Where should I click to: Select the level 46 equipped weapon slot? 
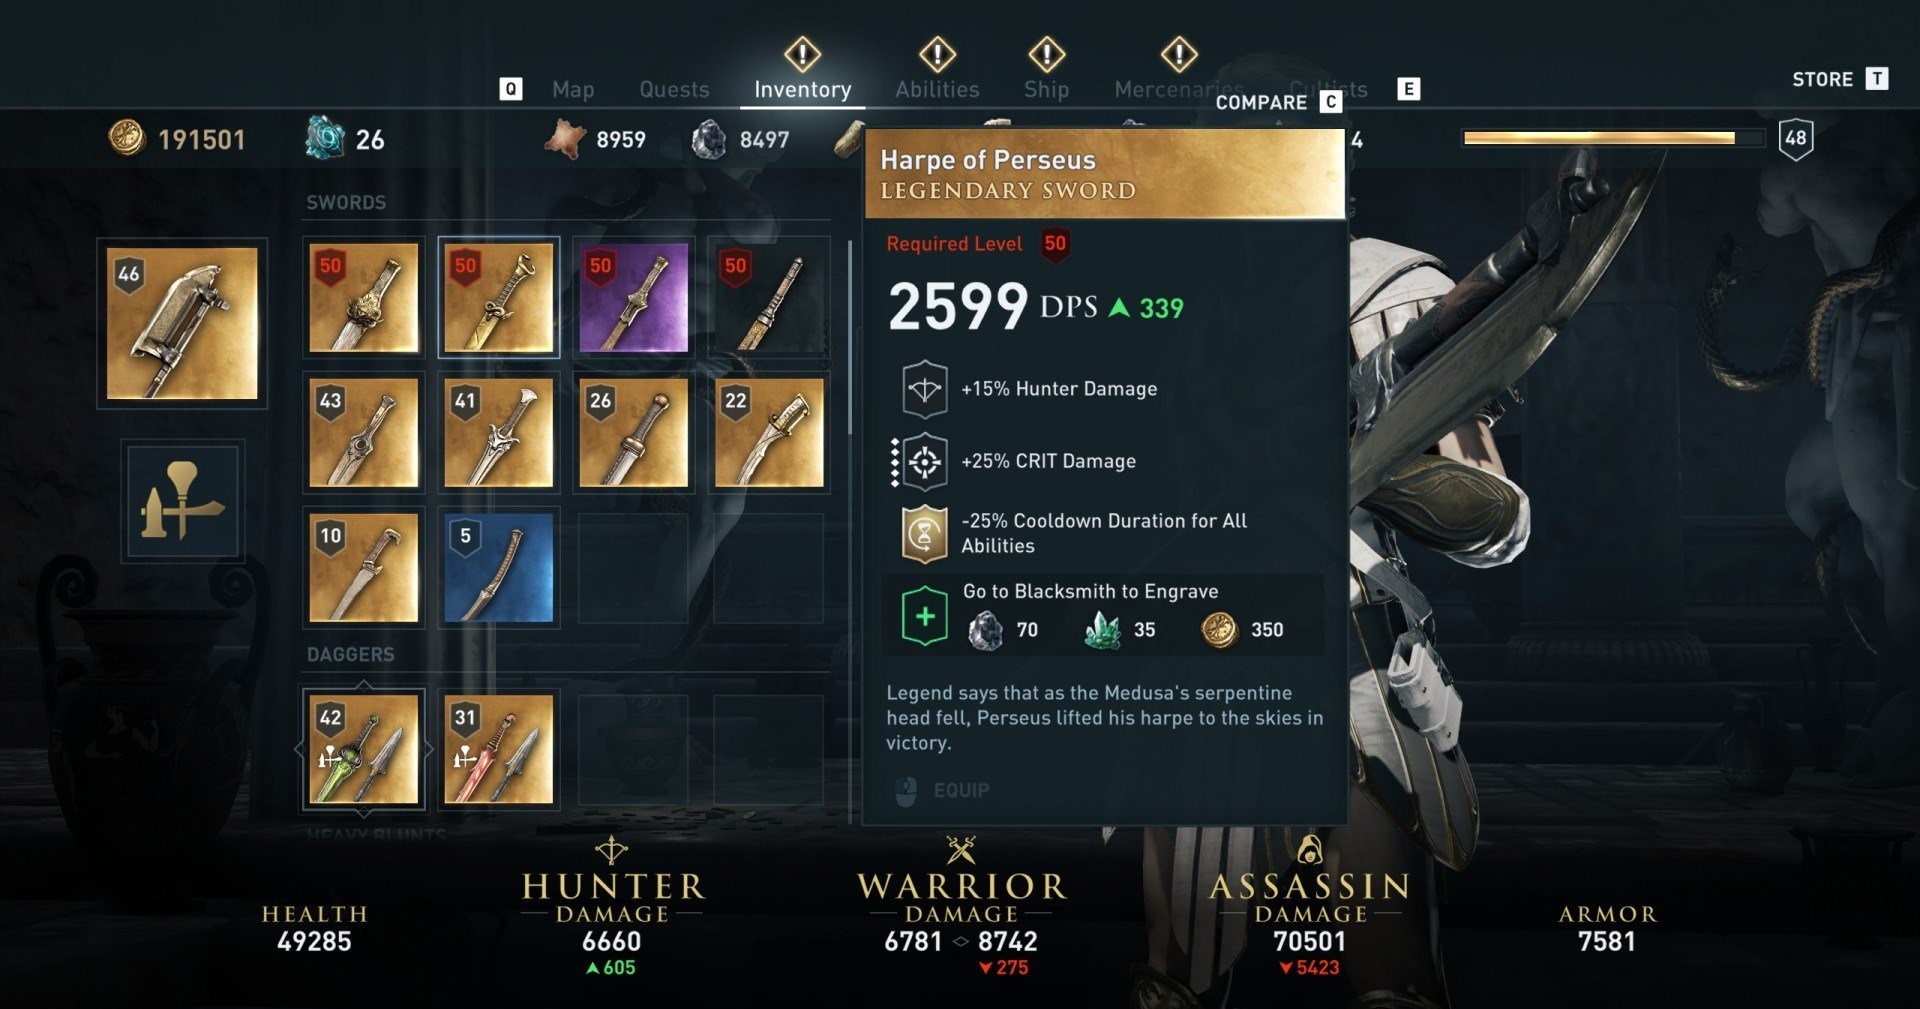[x=182, y=323]
